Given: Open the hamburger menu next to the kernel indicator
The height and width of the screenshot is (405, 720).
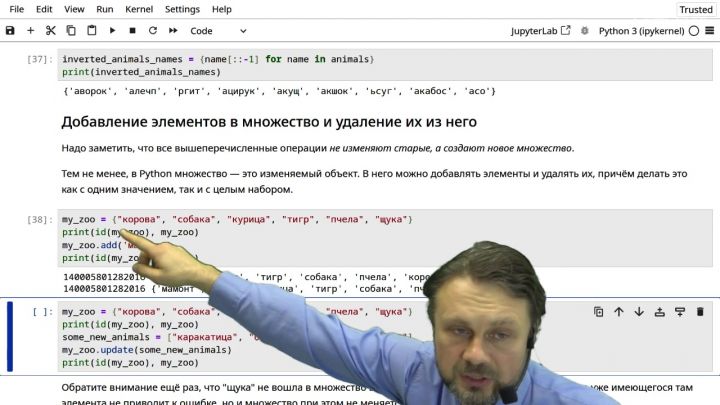Looking at the screenshot, I should [709, 31].
